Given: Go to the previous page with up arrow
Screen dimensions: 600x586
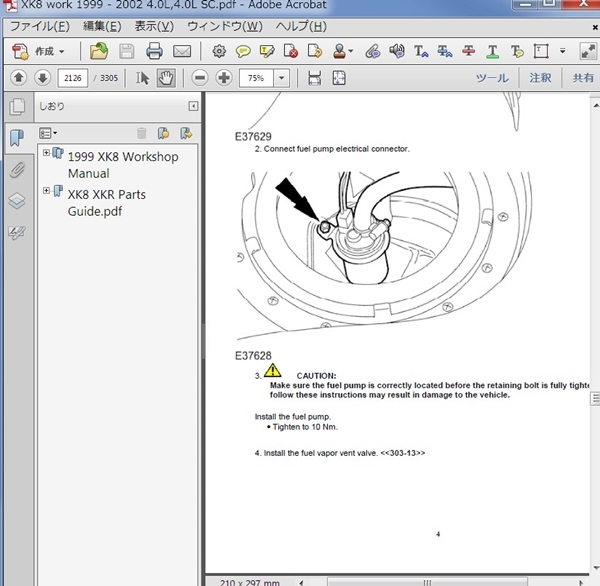Looking at the screenshot, I should click(x=19, y=78).
